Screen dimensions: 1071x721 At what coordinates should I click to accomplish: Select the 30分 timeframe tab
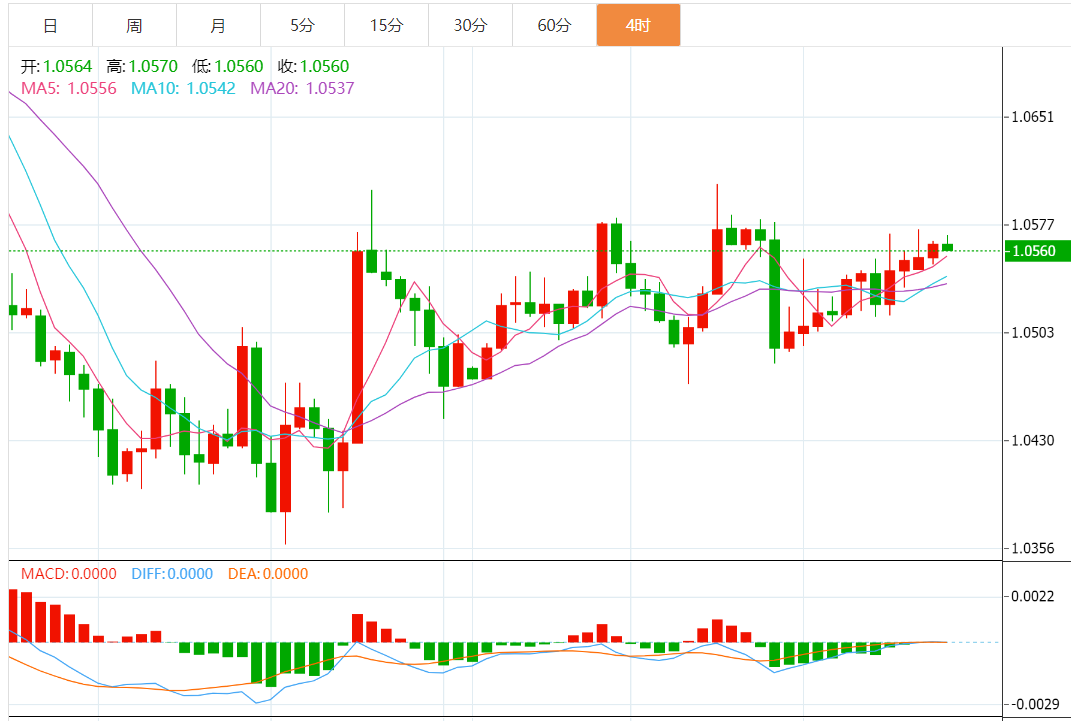(471, 25)
